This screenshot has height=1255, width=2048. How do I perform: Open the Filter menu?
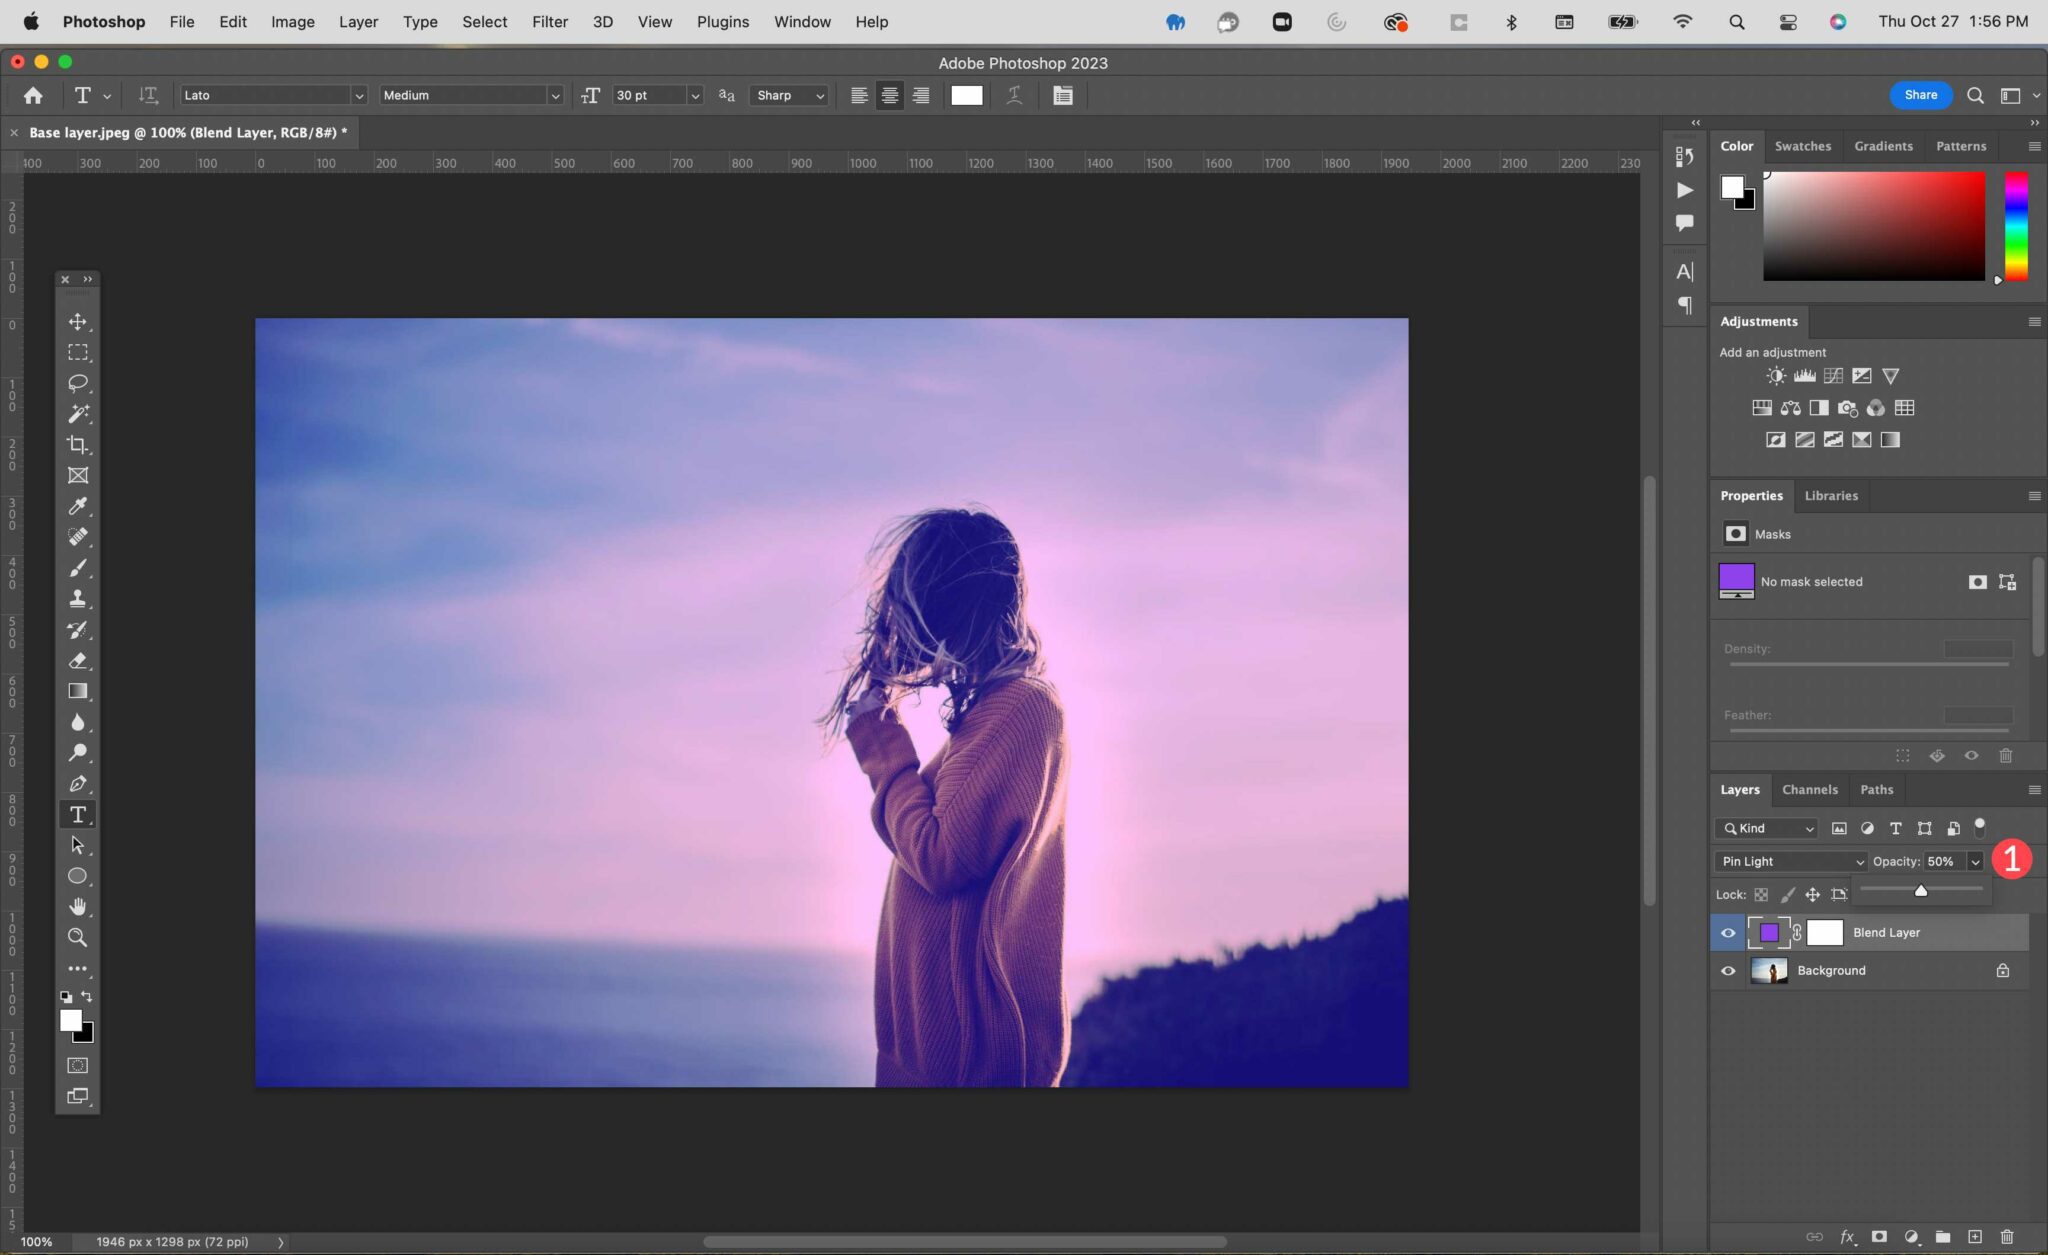click(x=550, y=22)
